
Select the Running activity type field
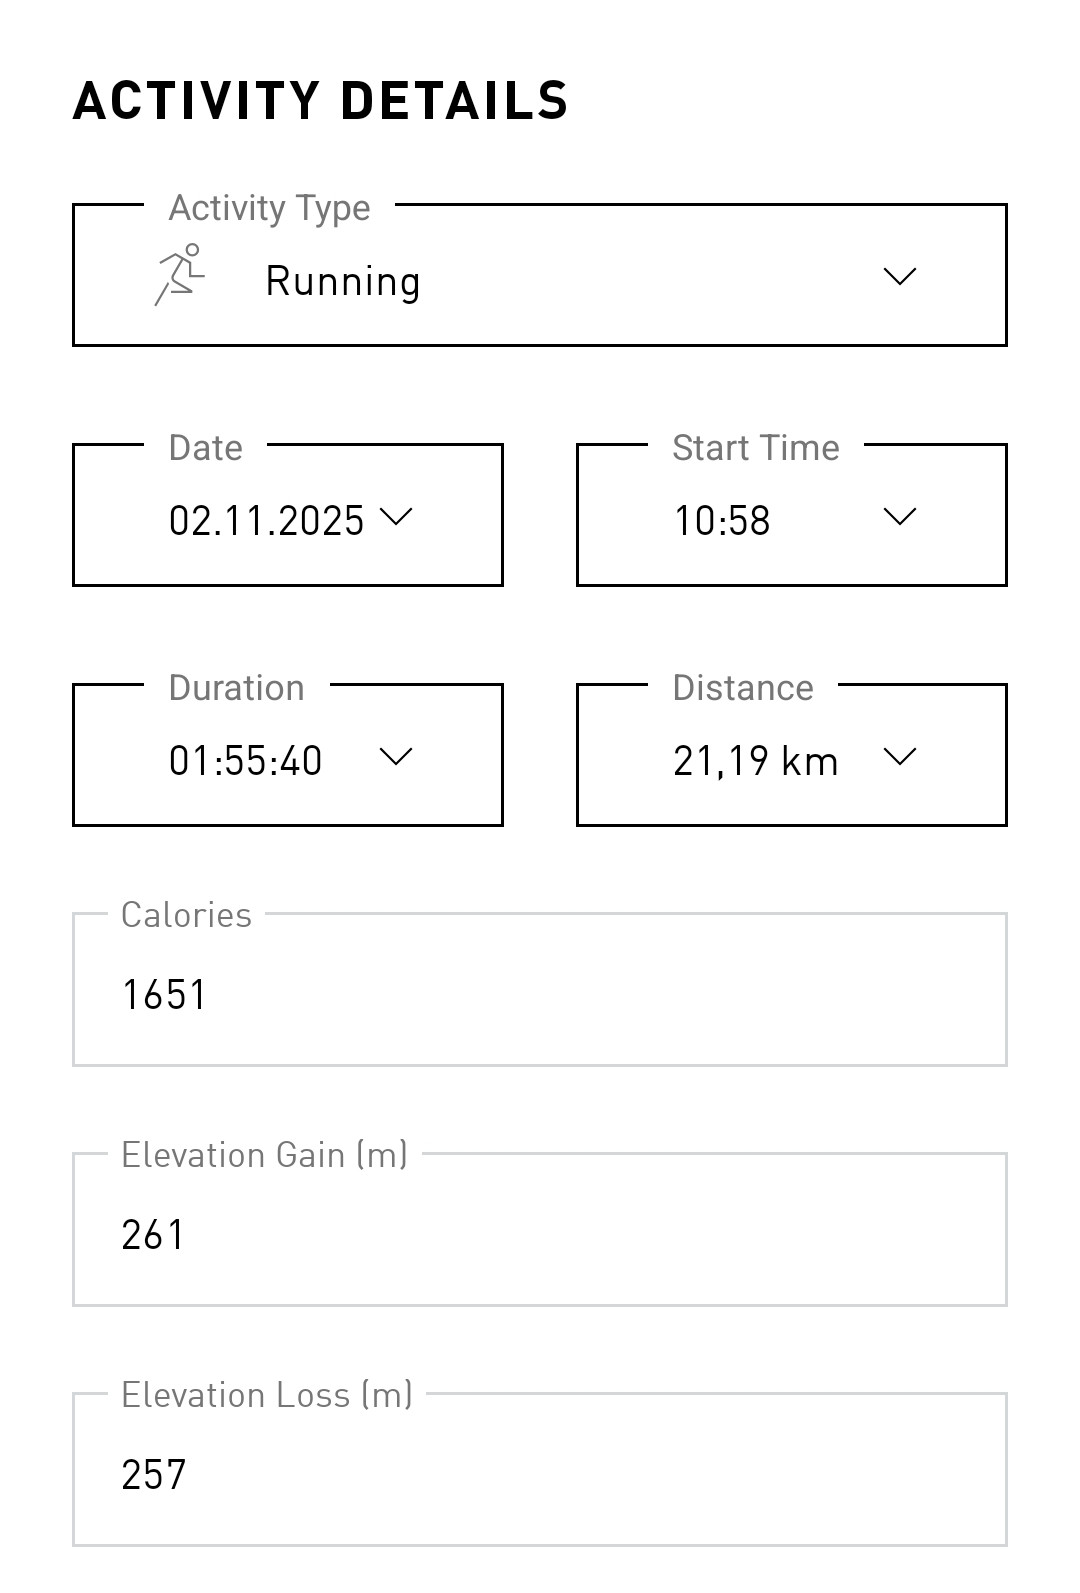point(540,275)
